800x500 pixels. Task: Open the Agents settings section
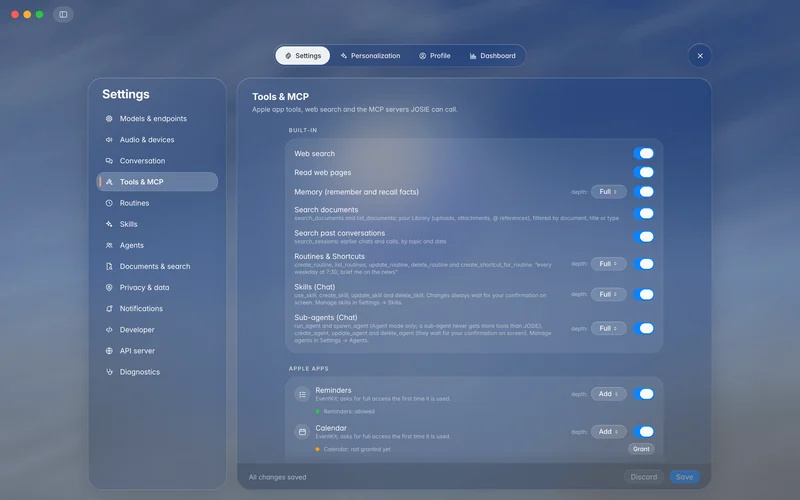157,245
